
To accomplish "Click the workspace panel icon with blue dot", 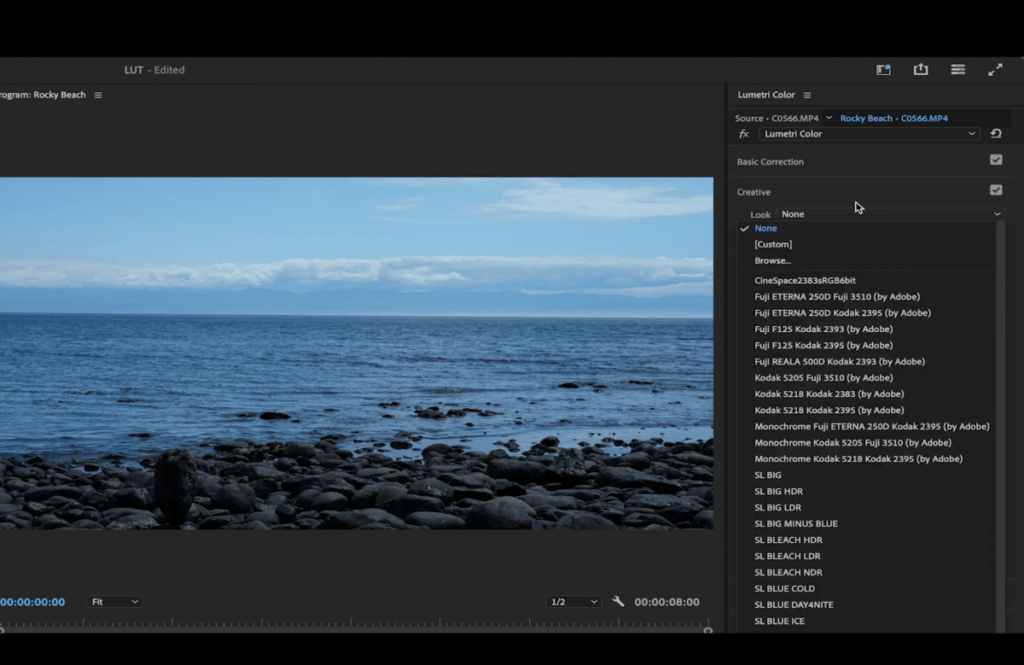I will (x=883, y=69).
